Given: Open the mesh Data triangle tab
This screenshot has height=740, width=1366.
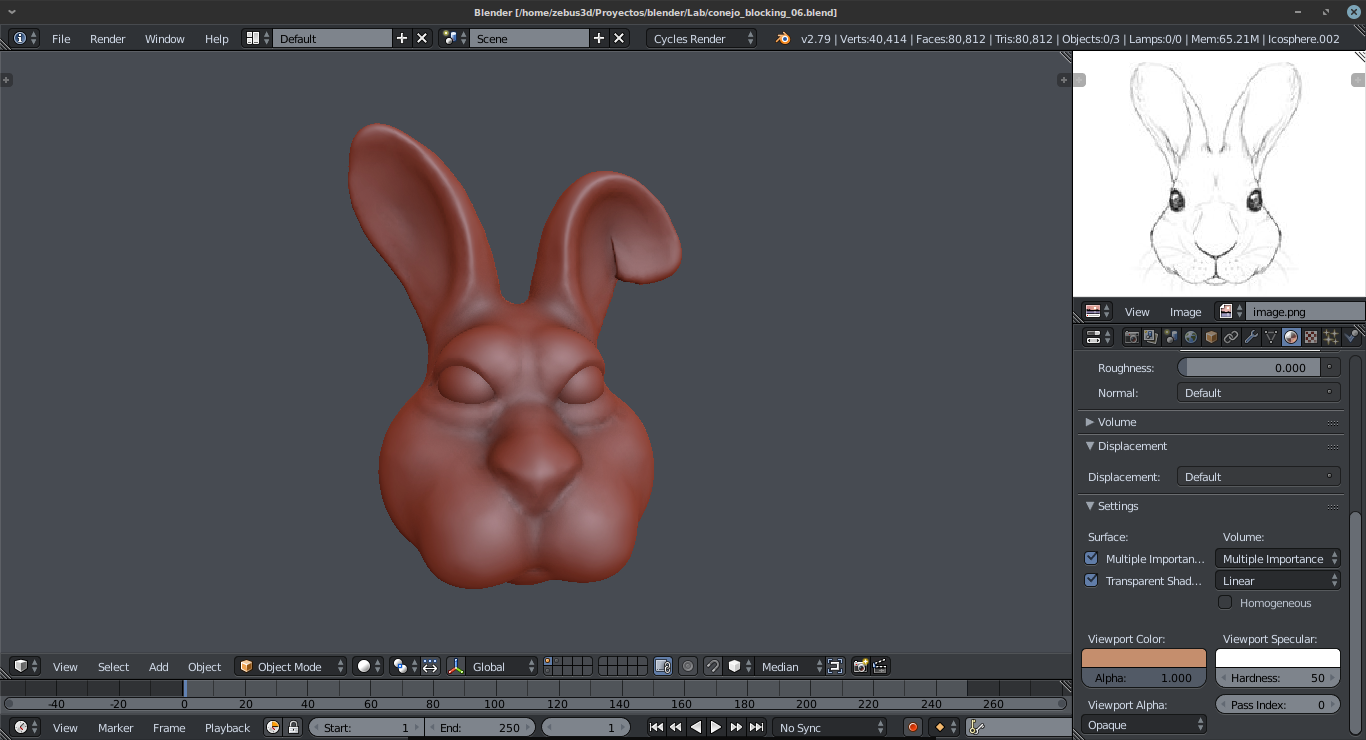Looking at the screenshot, I should click(x=1271, y=337).
